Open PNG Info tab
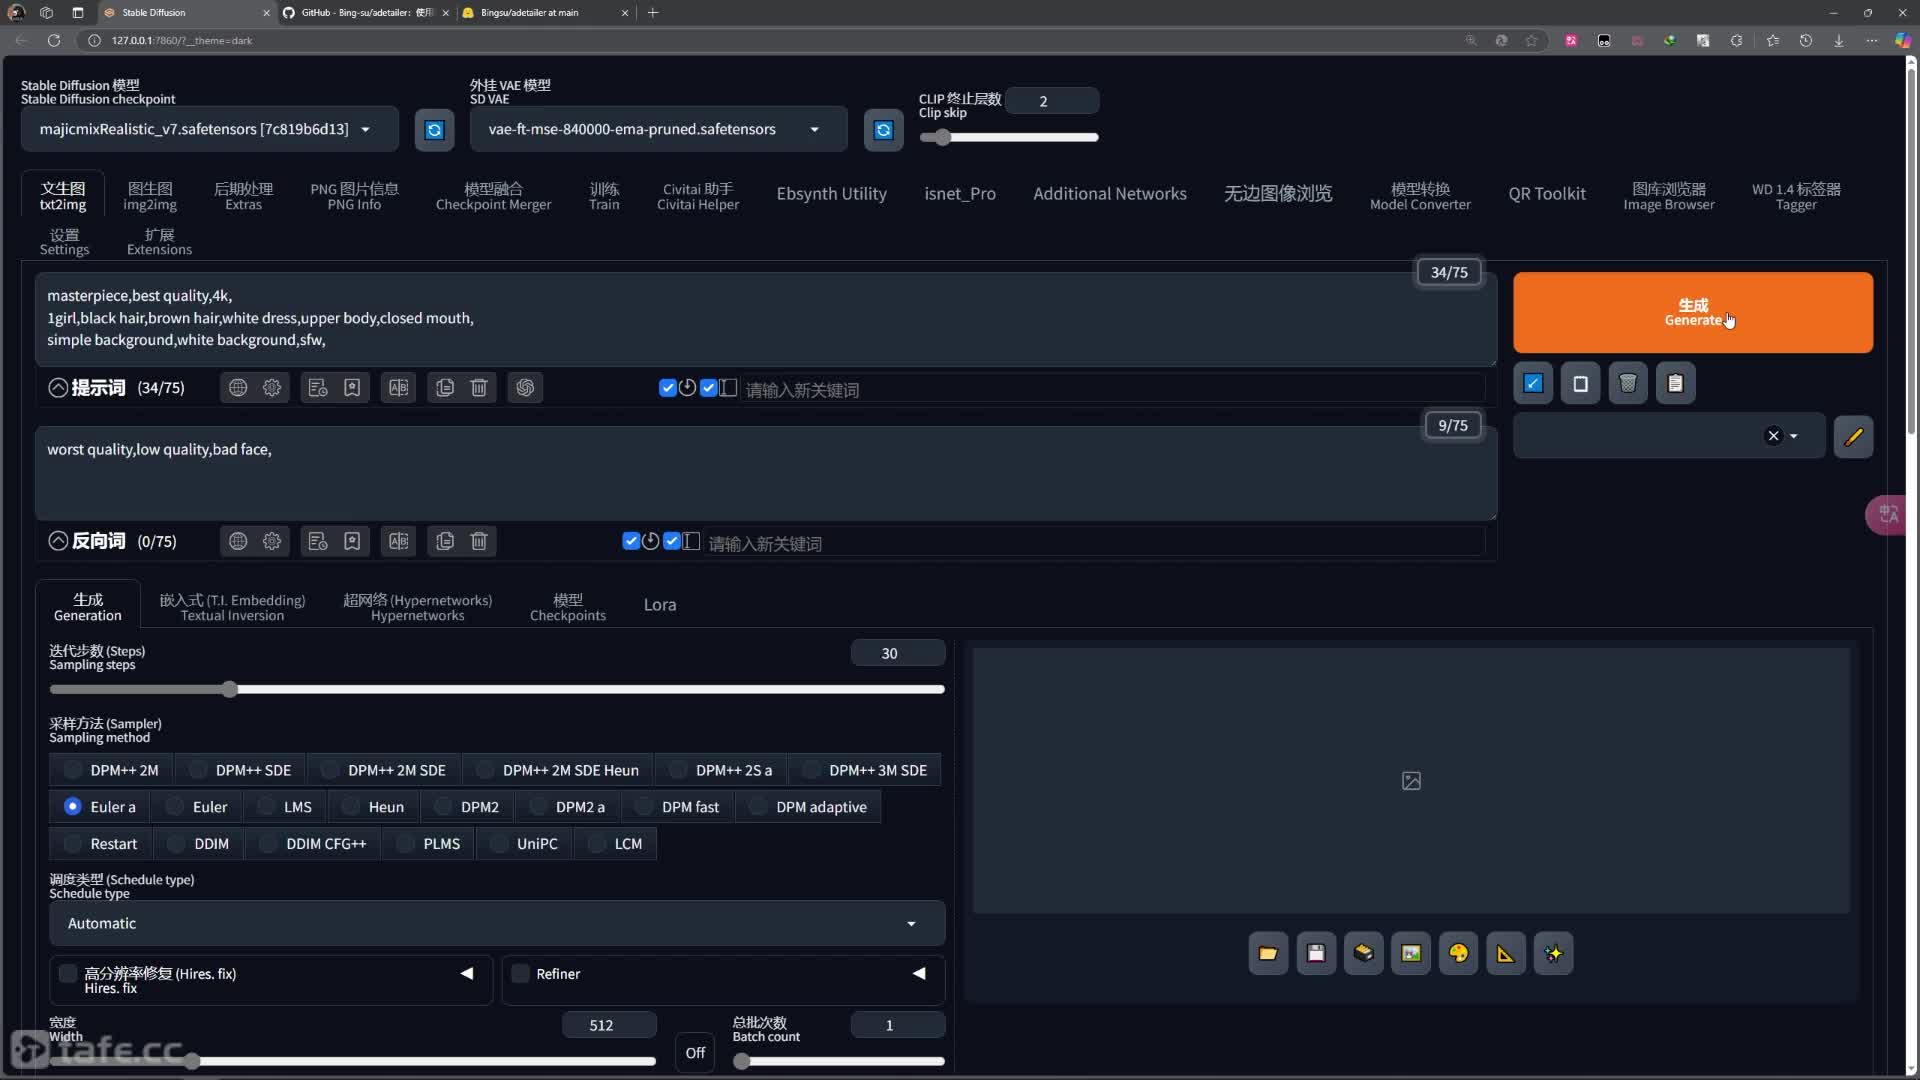Image resolution: width=1920 pixels, height=1080 pixels. [354, 196]
